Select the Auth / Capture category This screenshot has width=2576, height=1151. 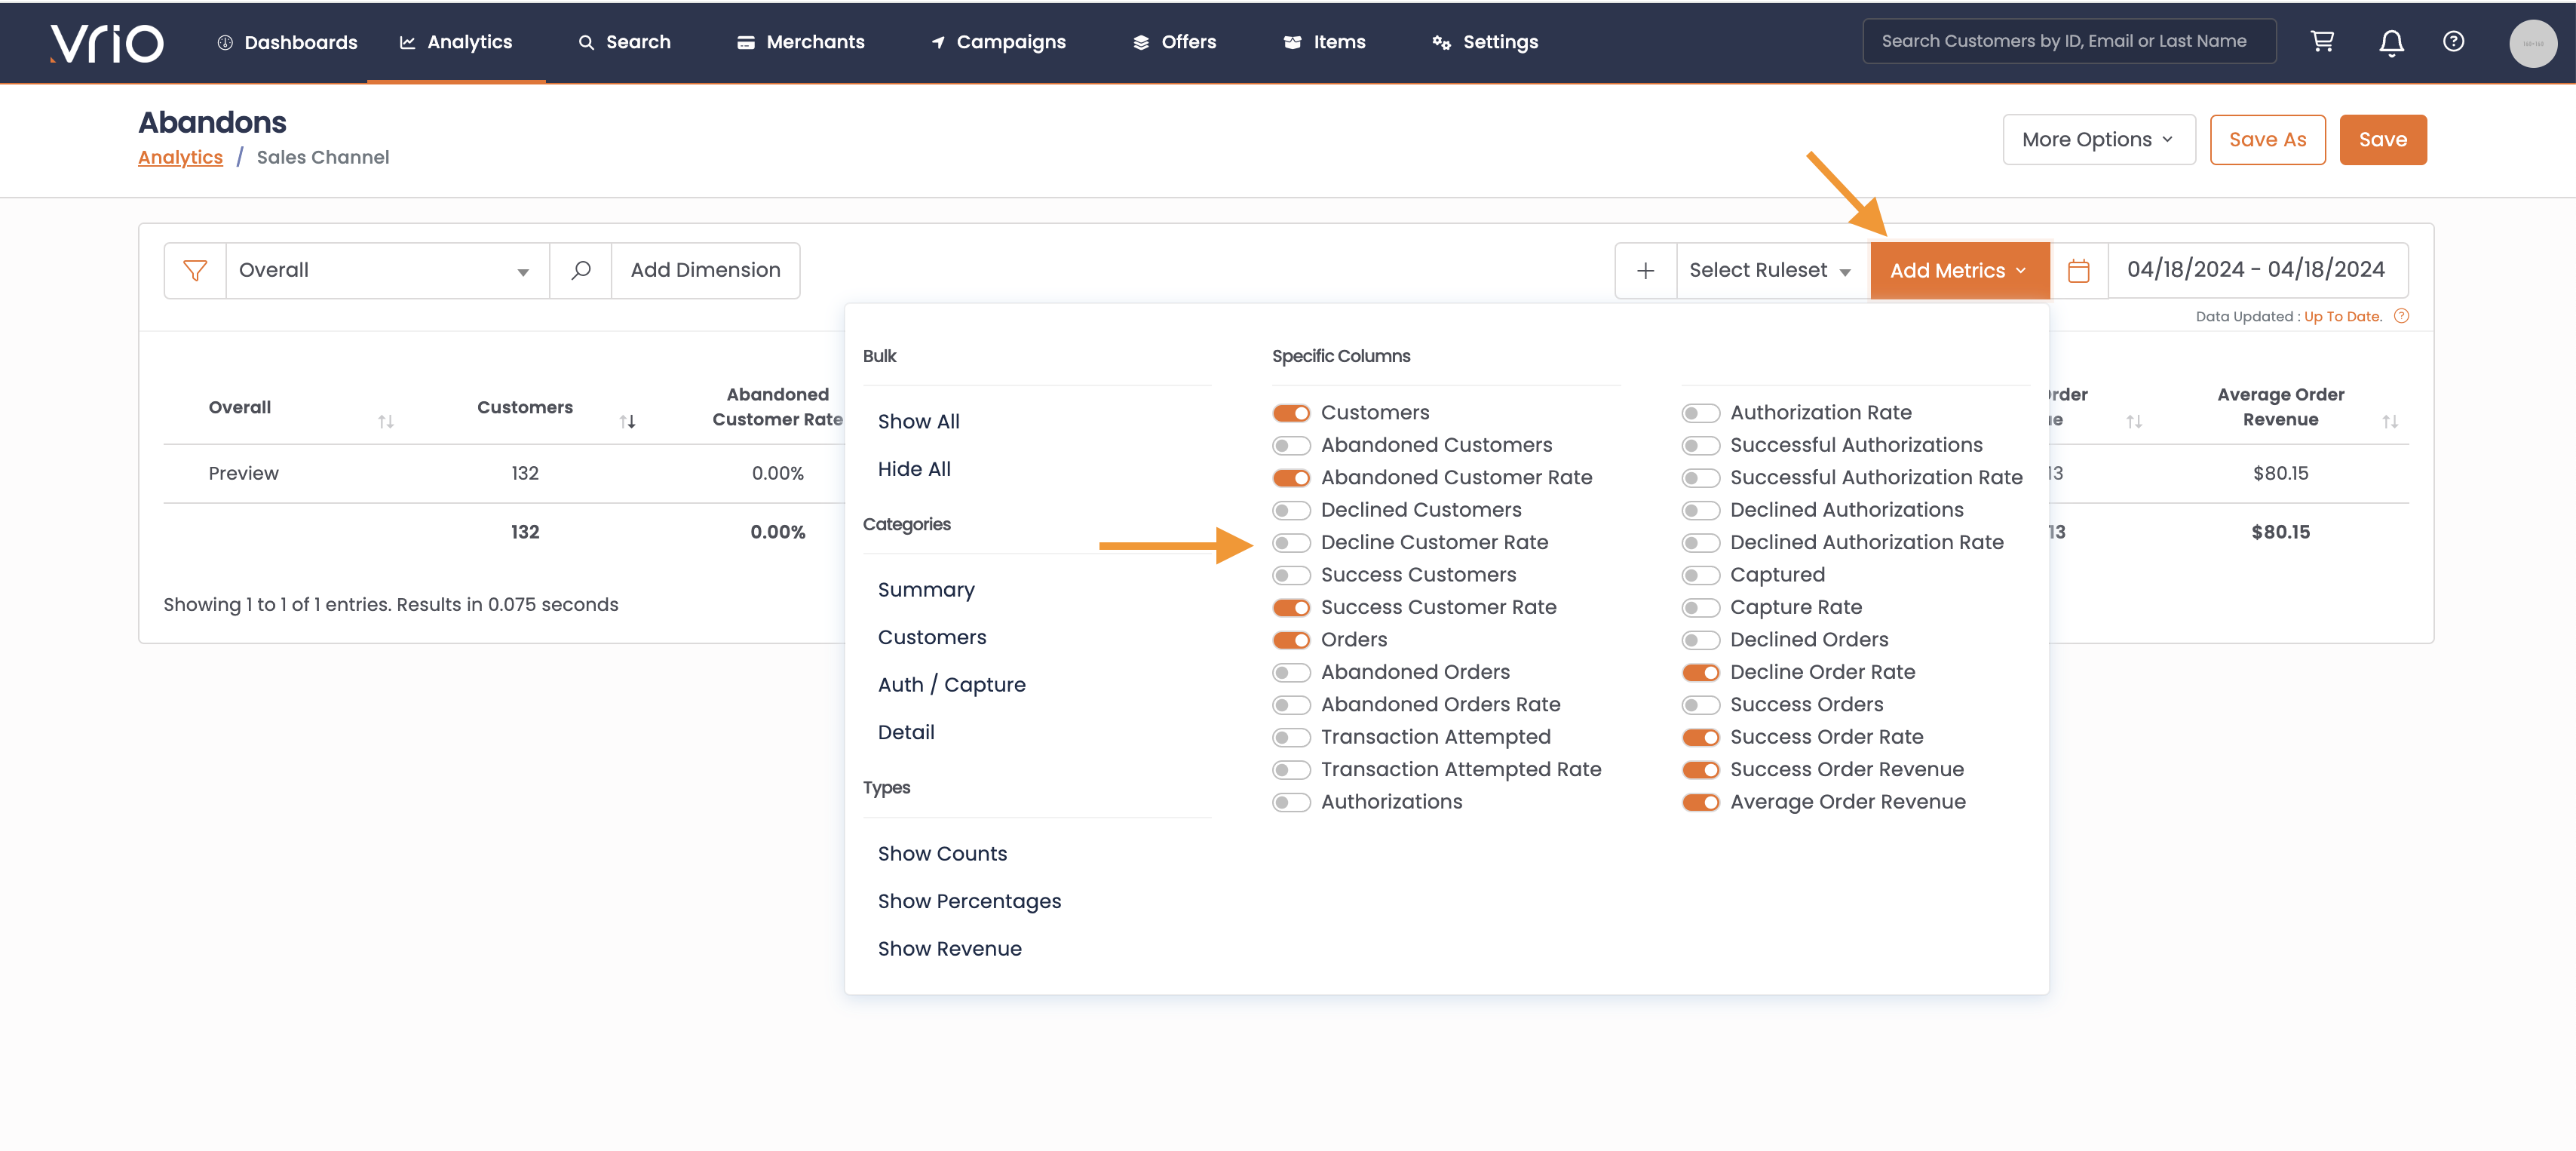coord(951,685)
